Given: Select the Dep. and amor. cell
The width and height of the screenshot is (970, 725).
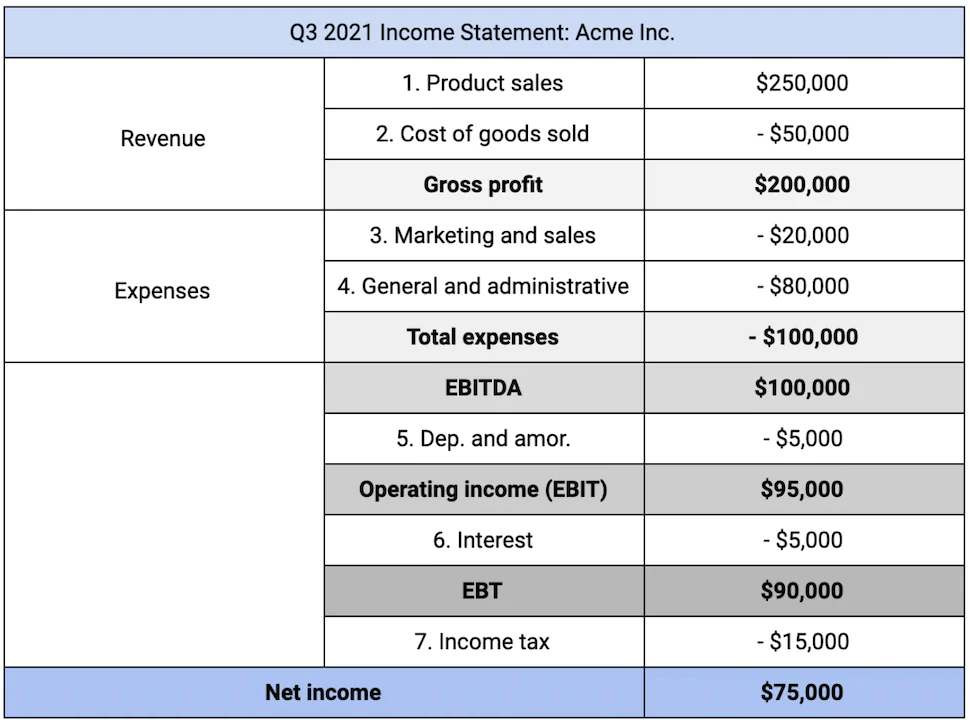Looking at the screenshot, I should [x=483, y=439].
